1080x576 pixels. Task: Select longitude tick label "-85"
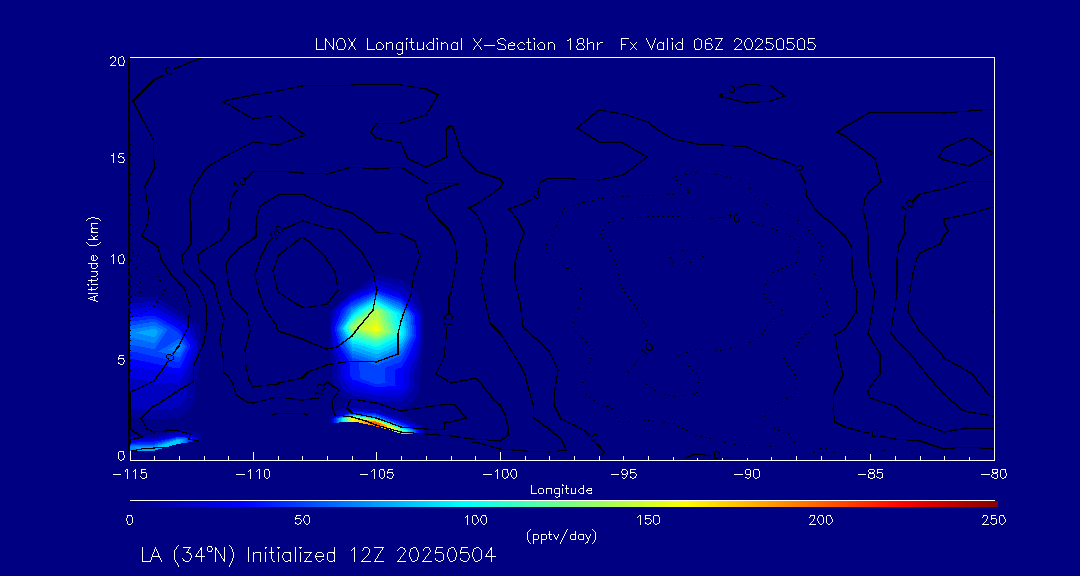(871, 475)
